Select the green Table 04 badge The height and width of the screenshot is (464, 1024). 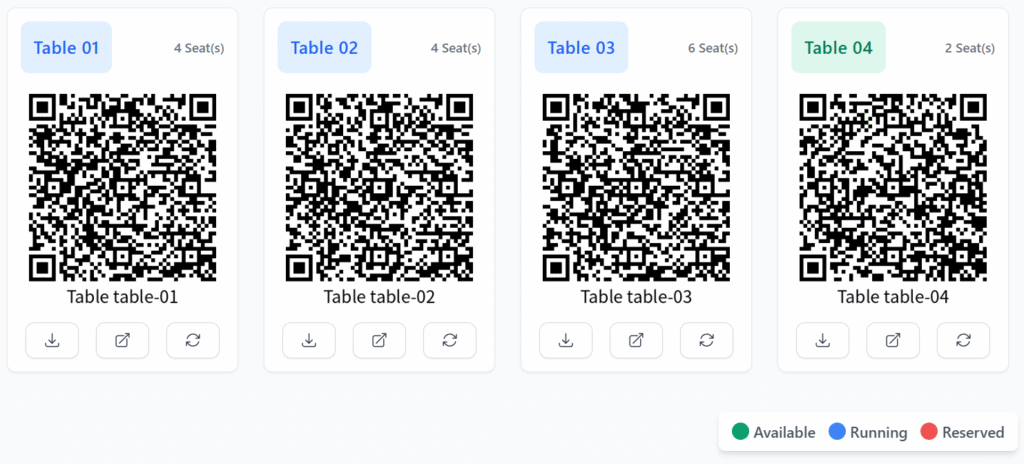(x=839, y=48)
